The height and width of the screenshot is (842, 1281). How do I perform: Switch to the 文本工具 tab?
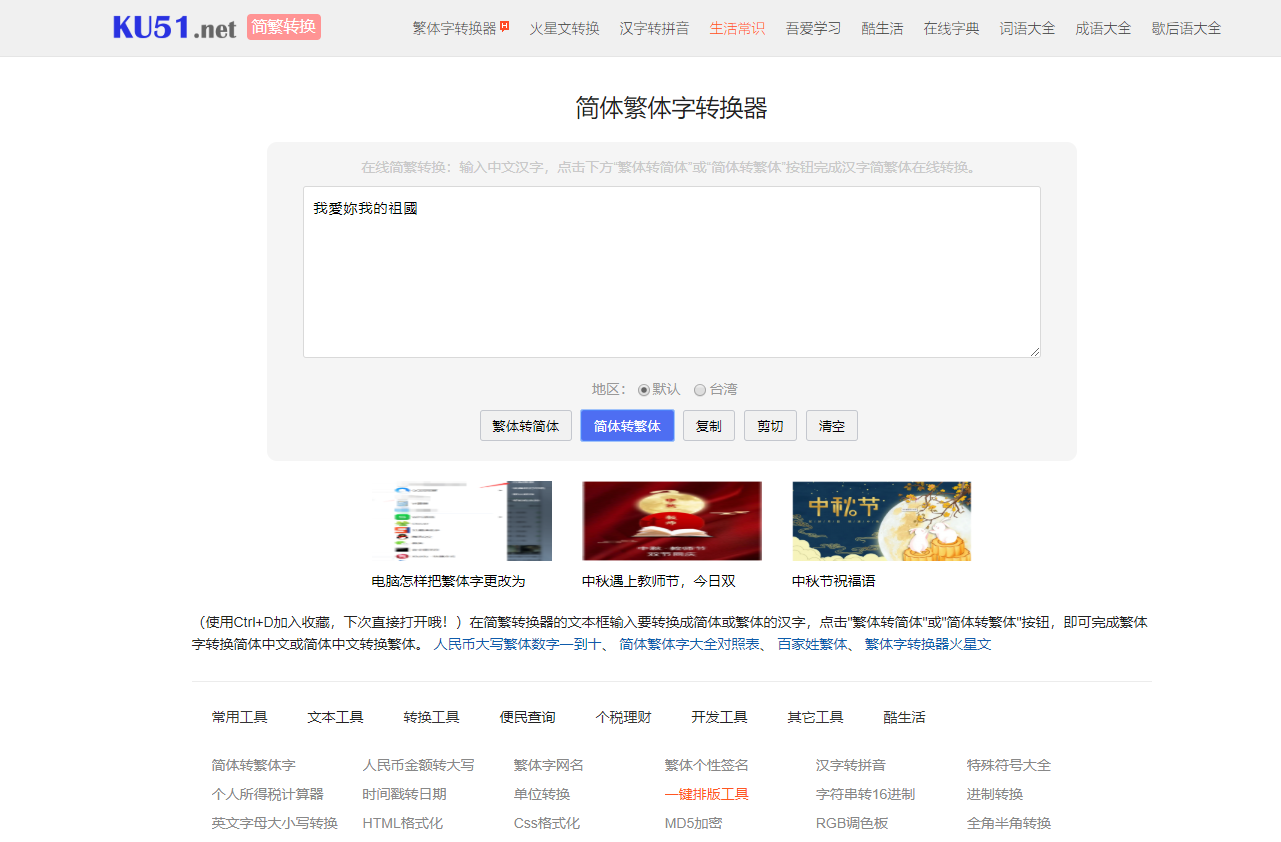[336, 717]
